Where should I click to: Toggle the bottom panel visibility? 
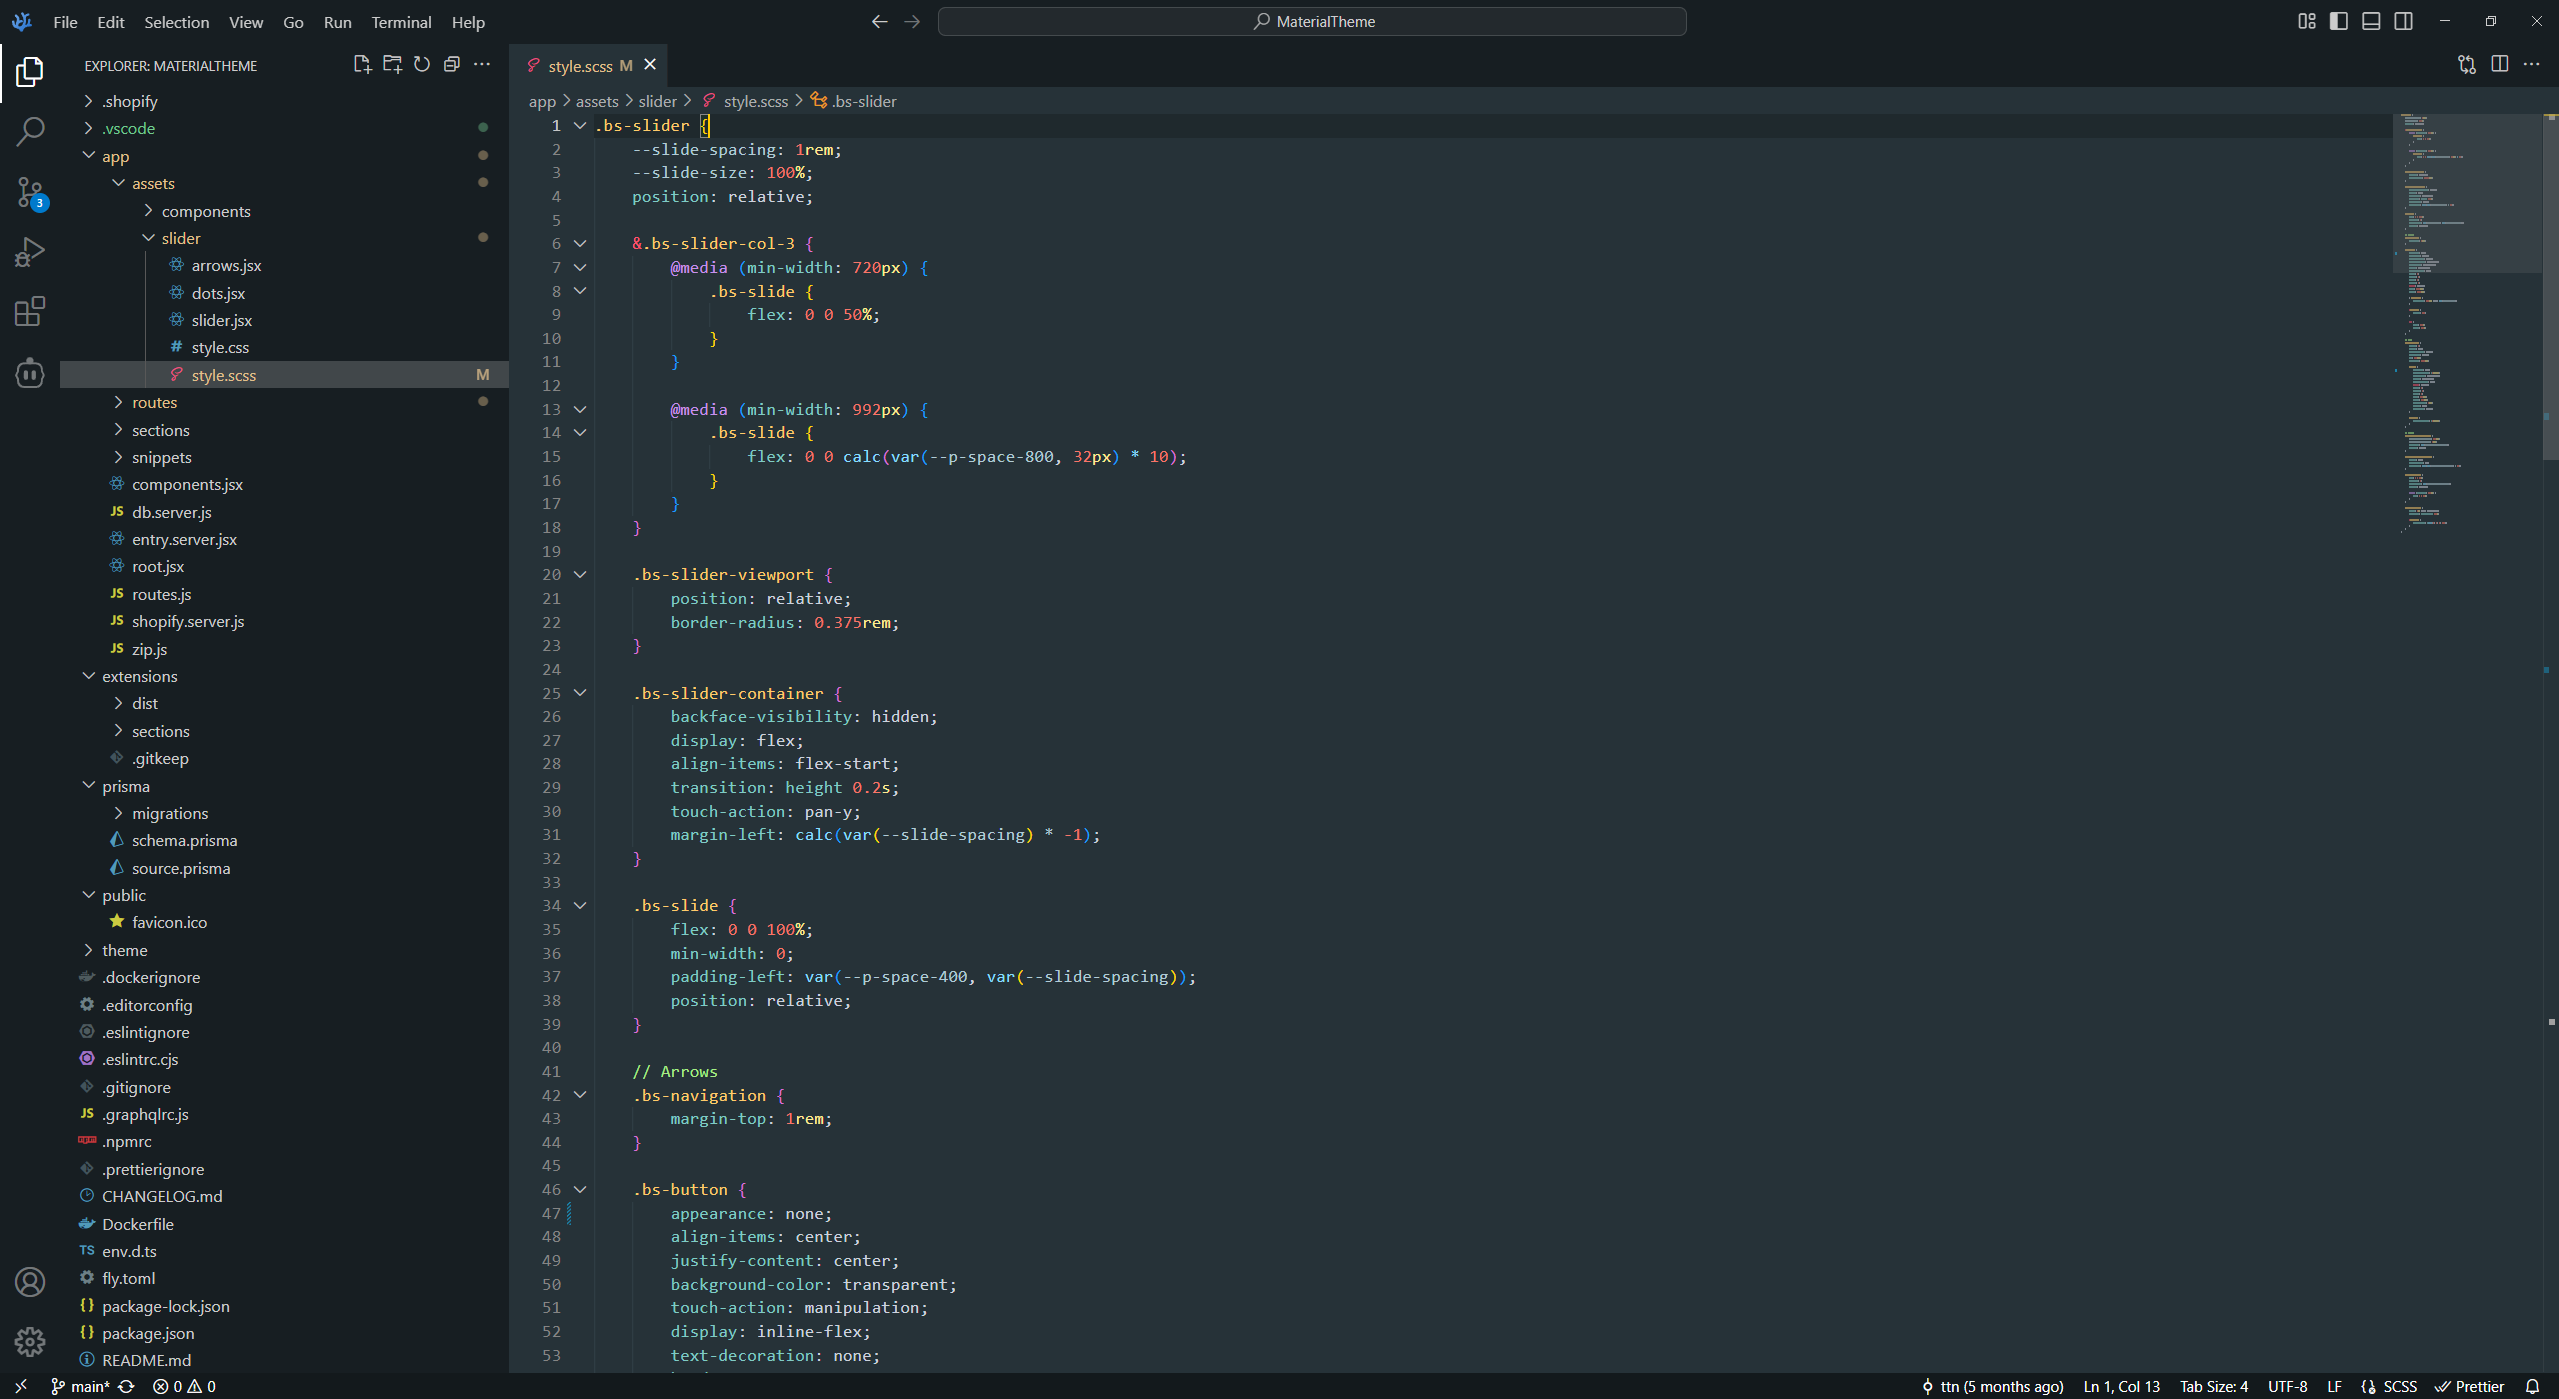pos(2371,21)
